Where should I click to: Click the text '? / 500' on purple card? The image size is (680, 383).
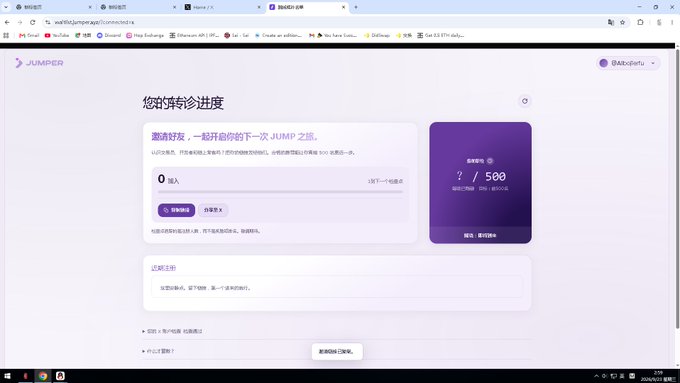(481, 176)
